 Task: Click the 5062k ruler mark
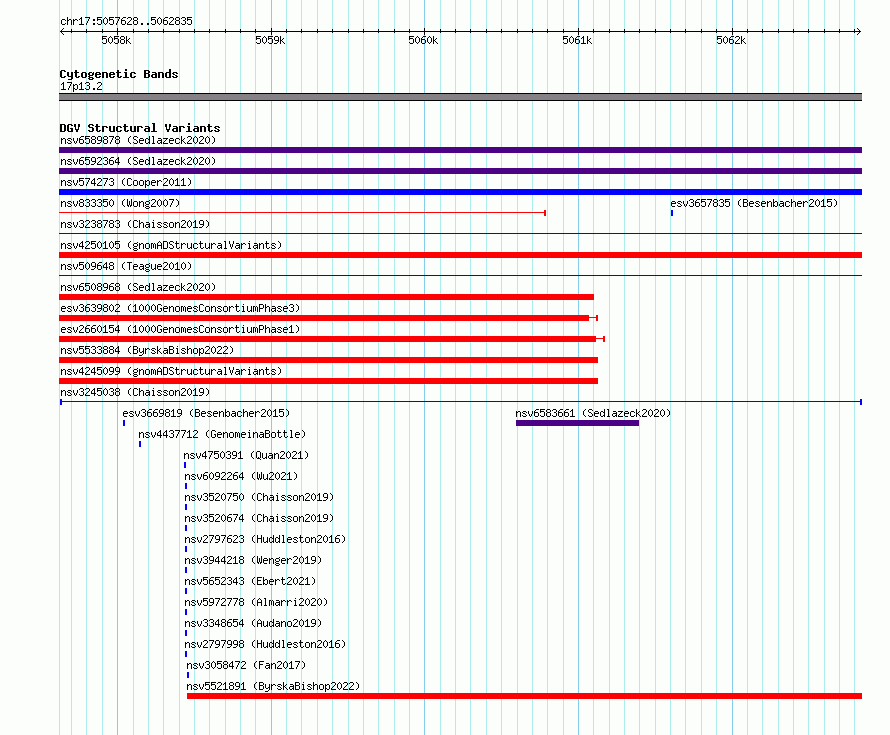coord(731,40)
